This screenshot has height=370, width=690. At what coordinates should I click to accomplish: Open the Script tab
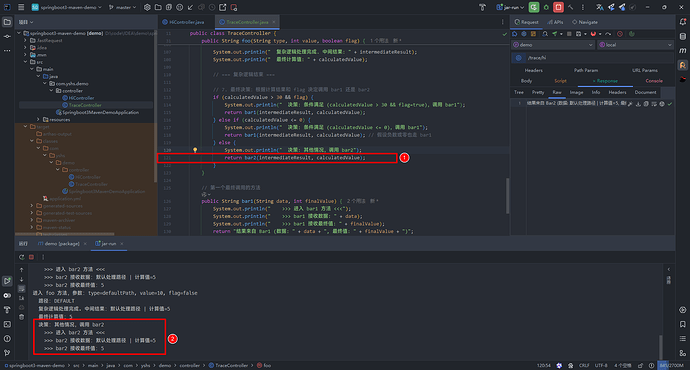(x=560, y=81)
